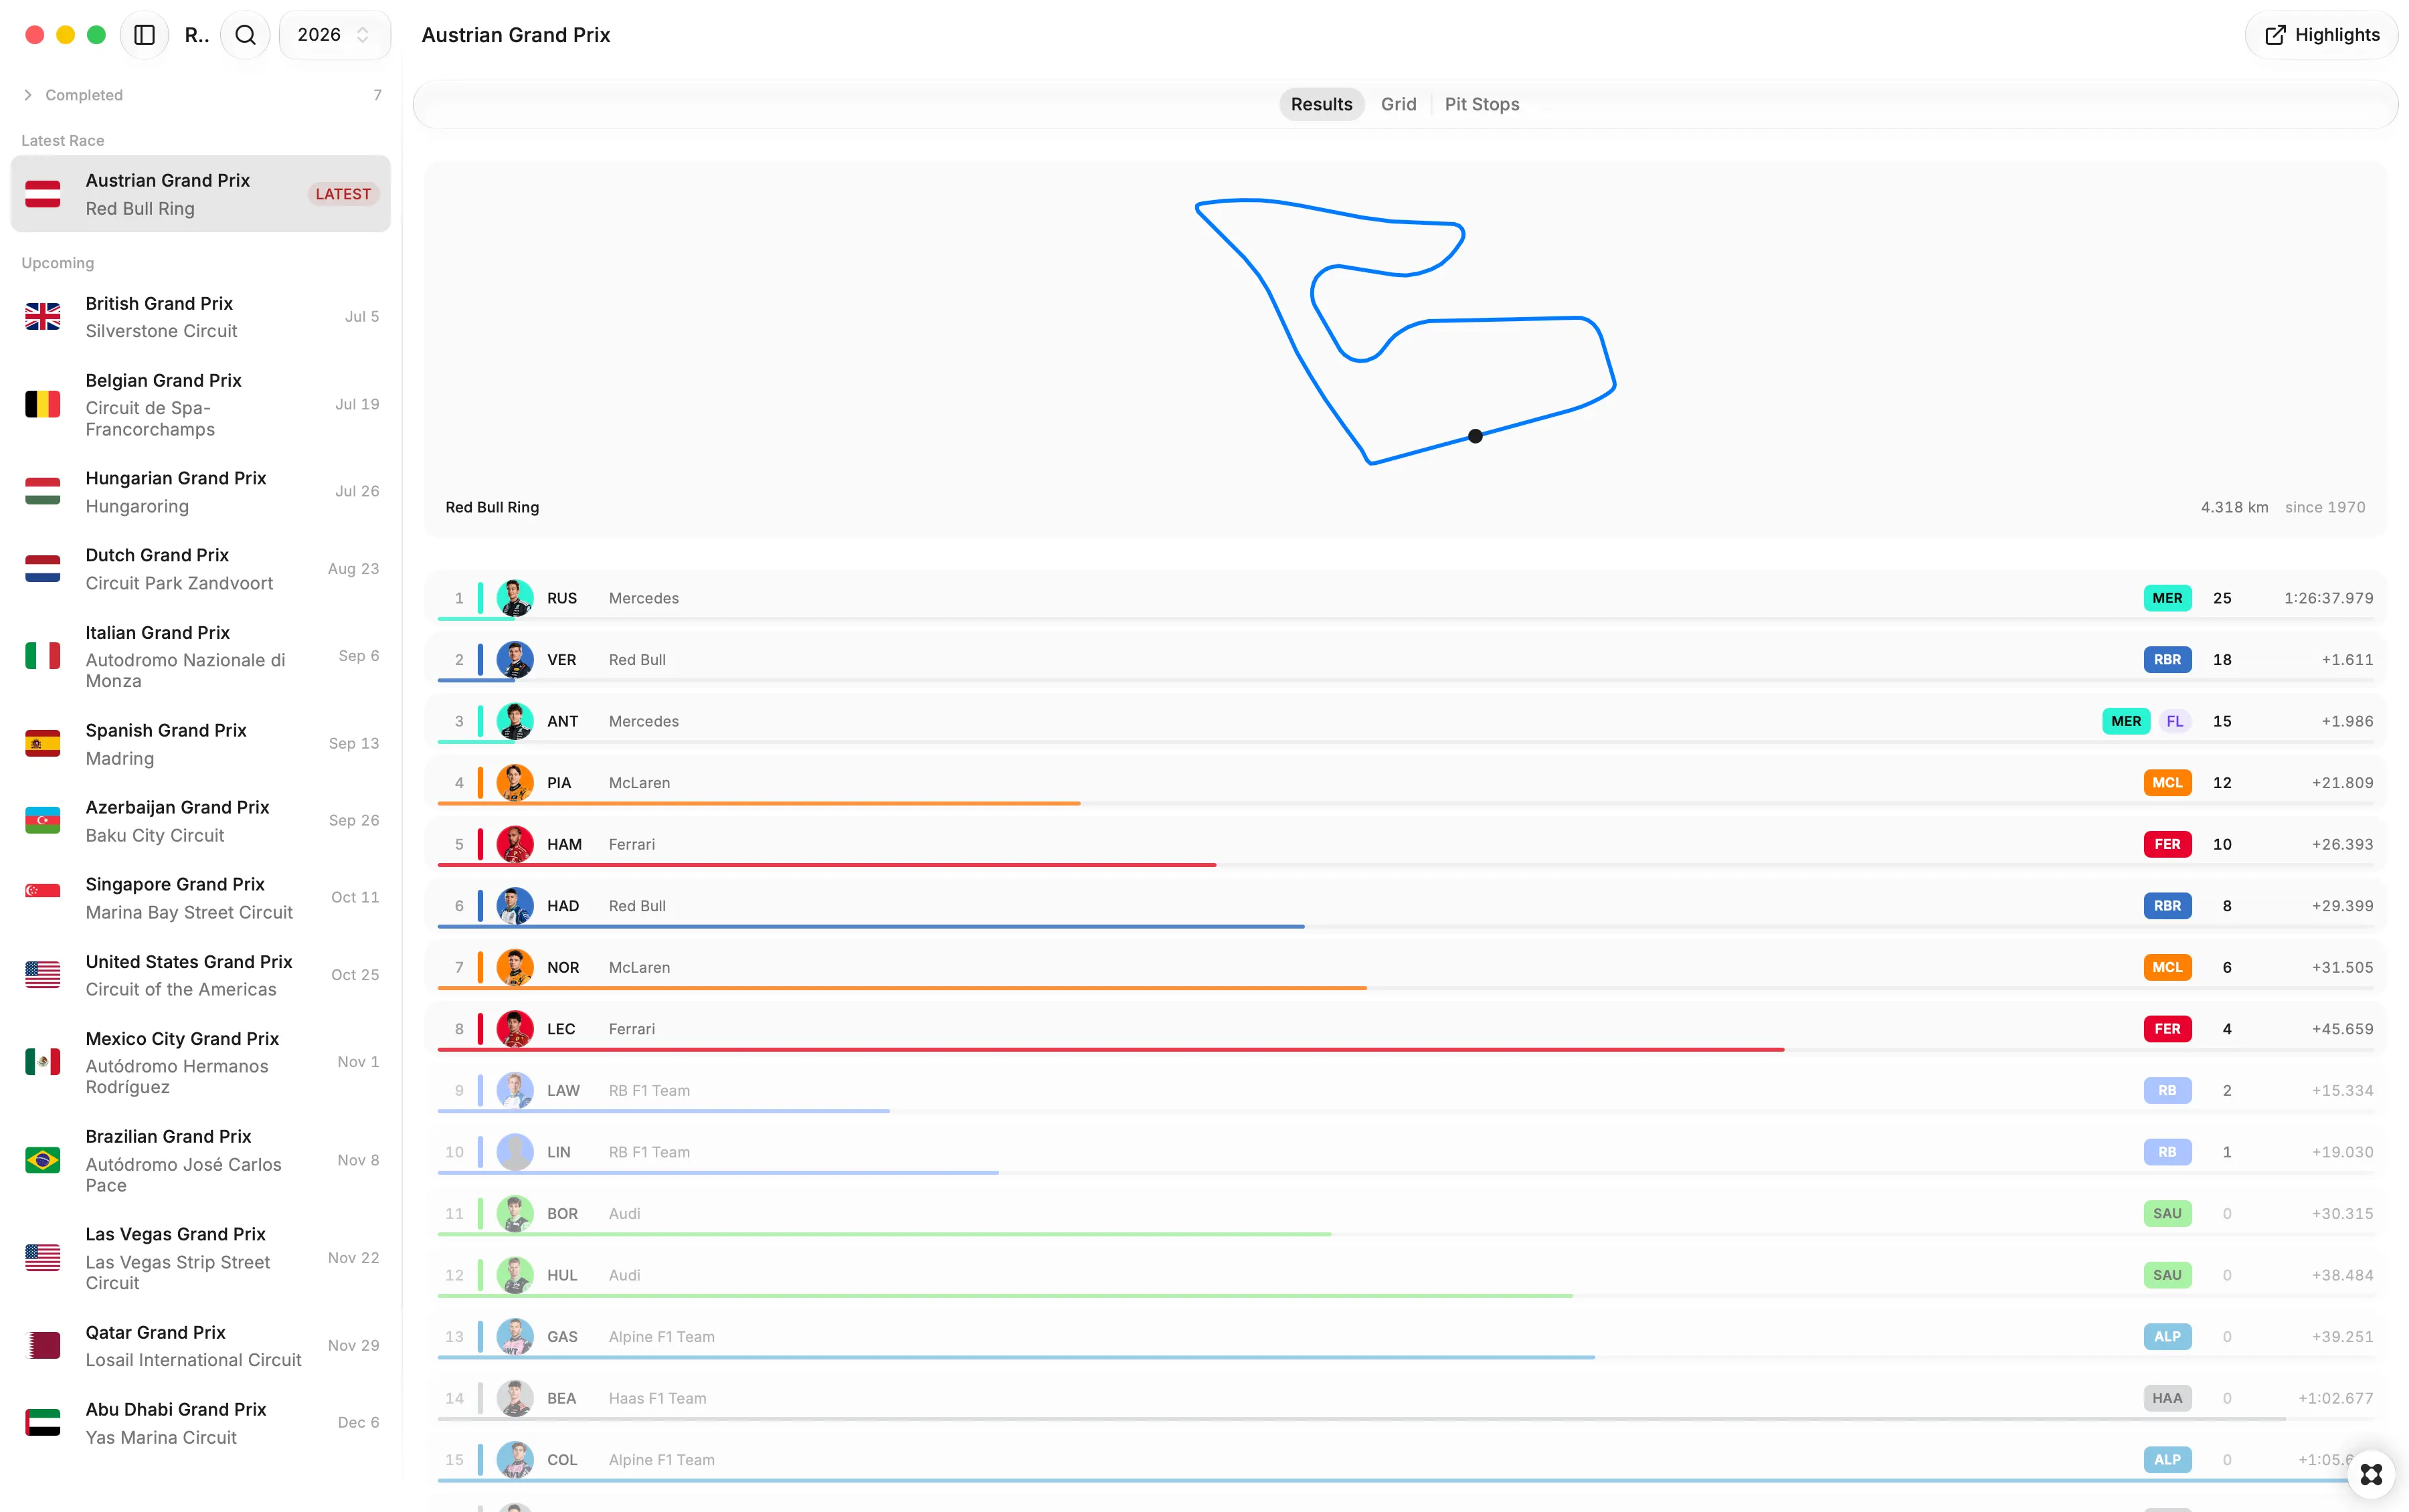Open Singapore Grand Prix race
Screen dimensions: 2409x1512
pyautogui.click(x=201, y=898)
